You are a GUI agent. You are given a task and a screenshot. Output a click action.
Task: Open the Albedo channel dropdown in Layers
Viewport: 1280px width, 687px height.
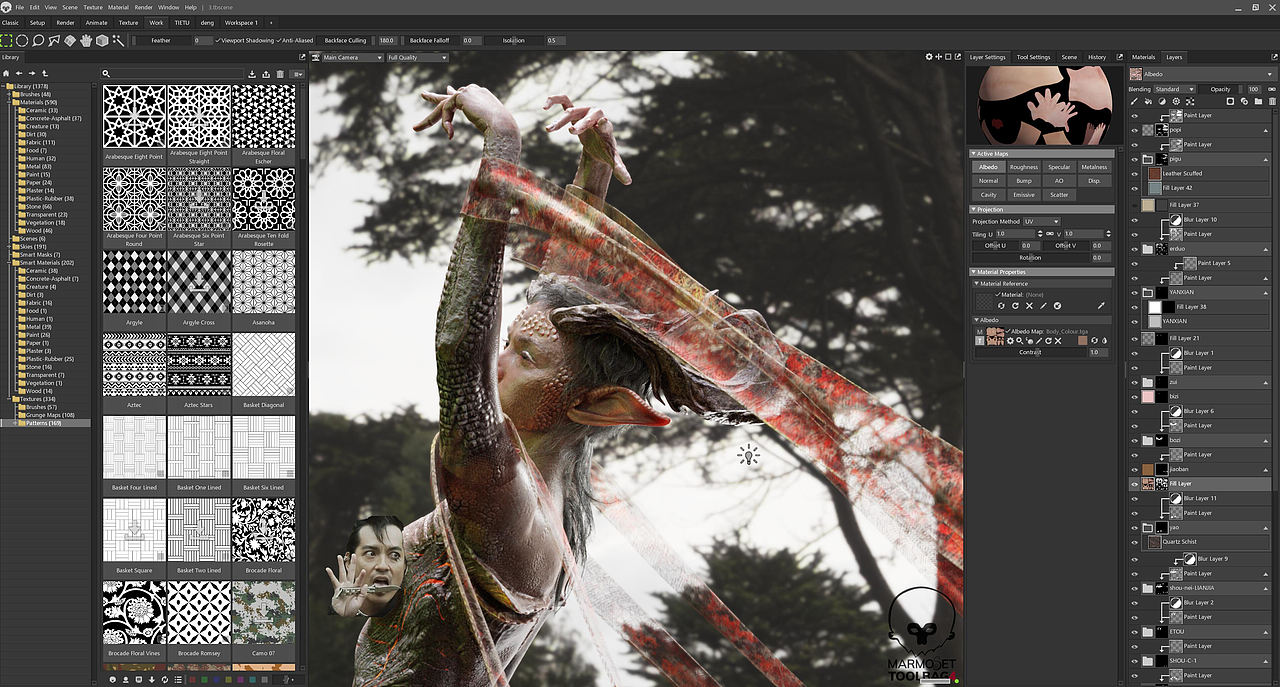click(x=1202, y=73)
